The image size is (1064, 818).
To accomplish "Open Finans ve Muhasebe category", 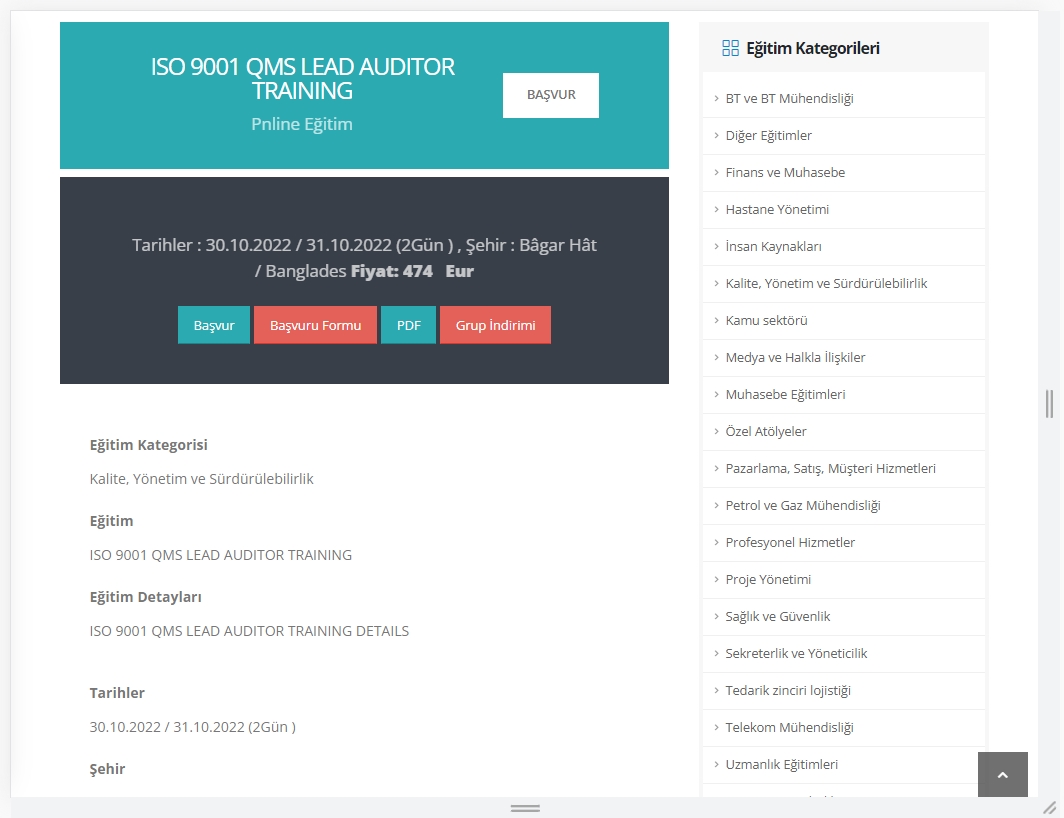I will coord(785,172).
